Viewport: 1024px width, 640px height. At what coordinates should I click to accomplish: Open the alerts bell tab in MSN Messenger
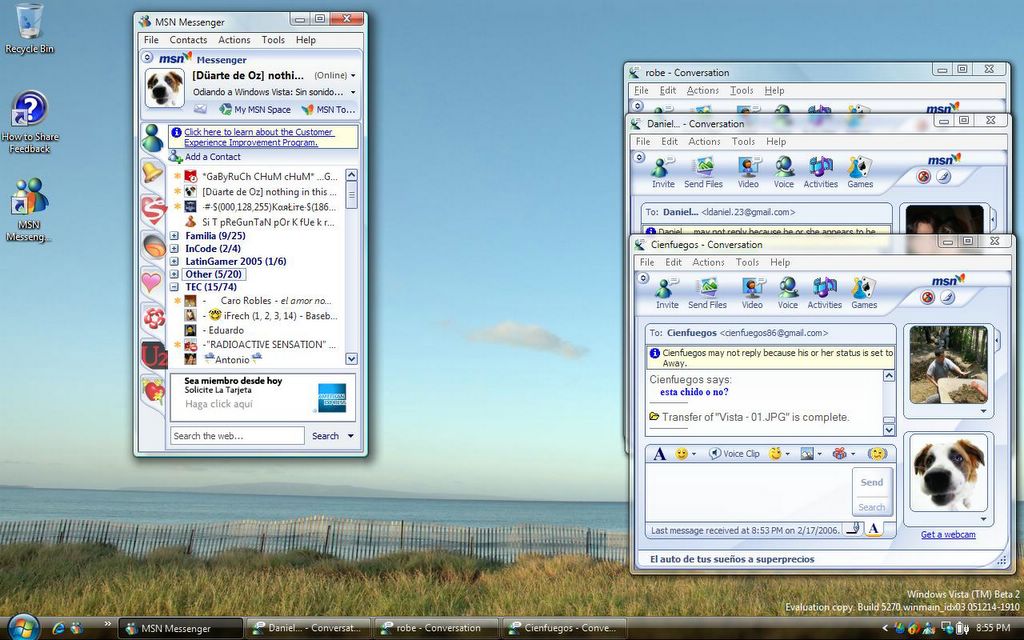click(152, 173)
